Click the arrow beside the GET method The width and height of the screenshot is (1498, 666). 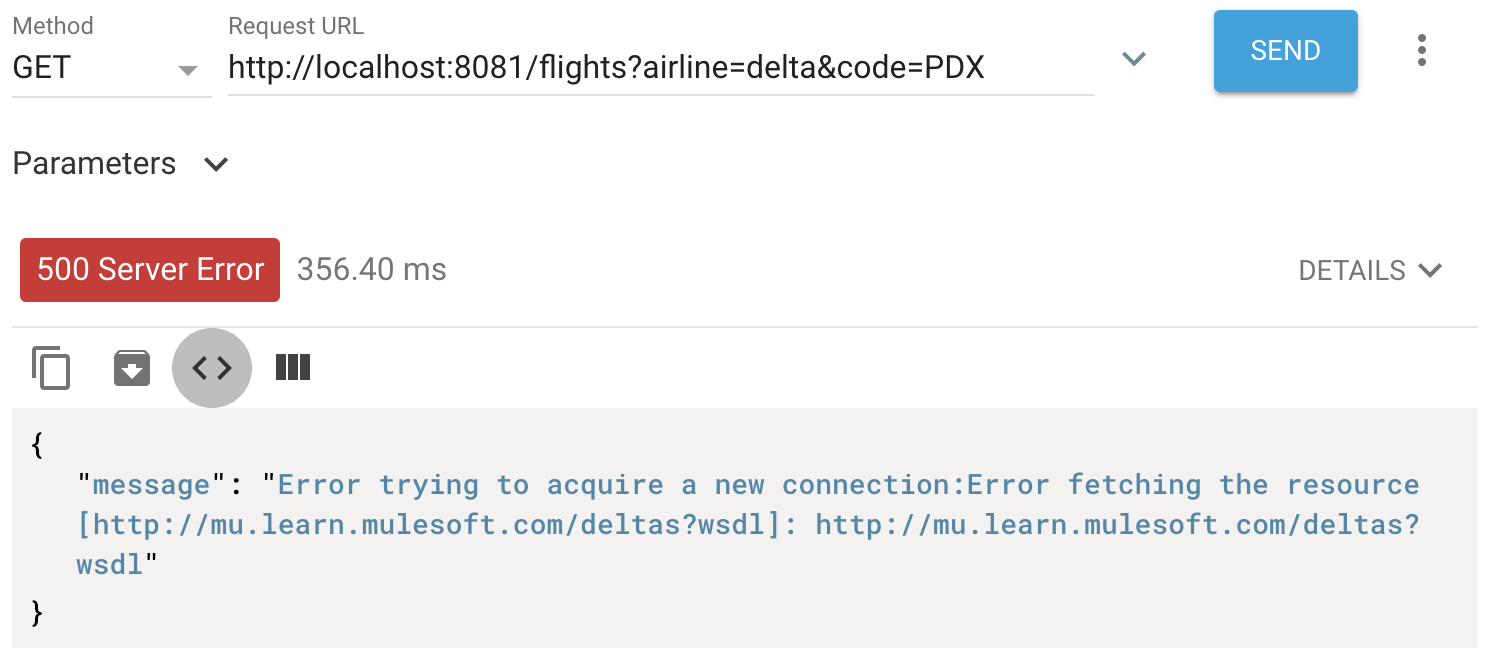(x=187, y=71)
